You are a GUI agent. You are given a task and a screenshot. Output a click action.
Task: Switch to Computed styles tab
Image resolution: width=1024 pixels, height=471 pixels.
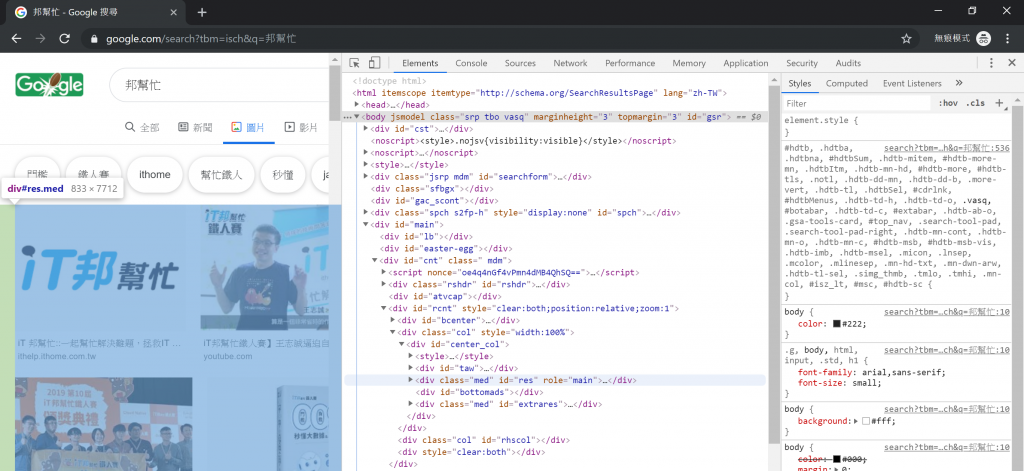click(846, 83)
